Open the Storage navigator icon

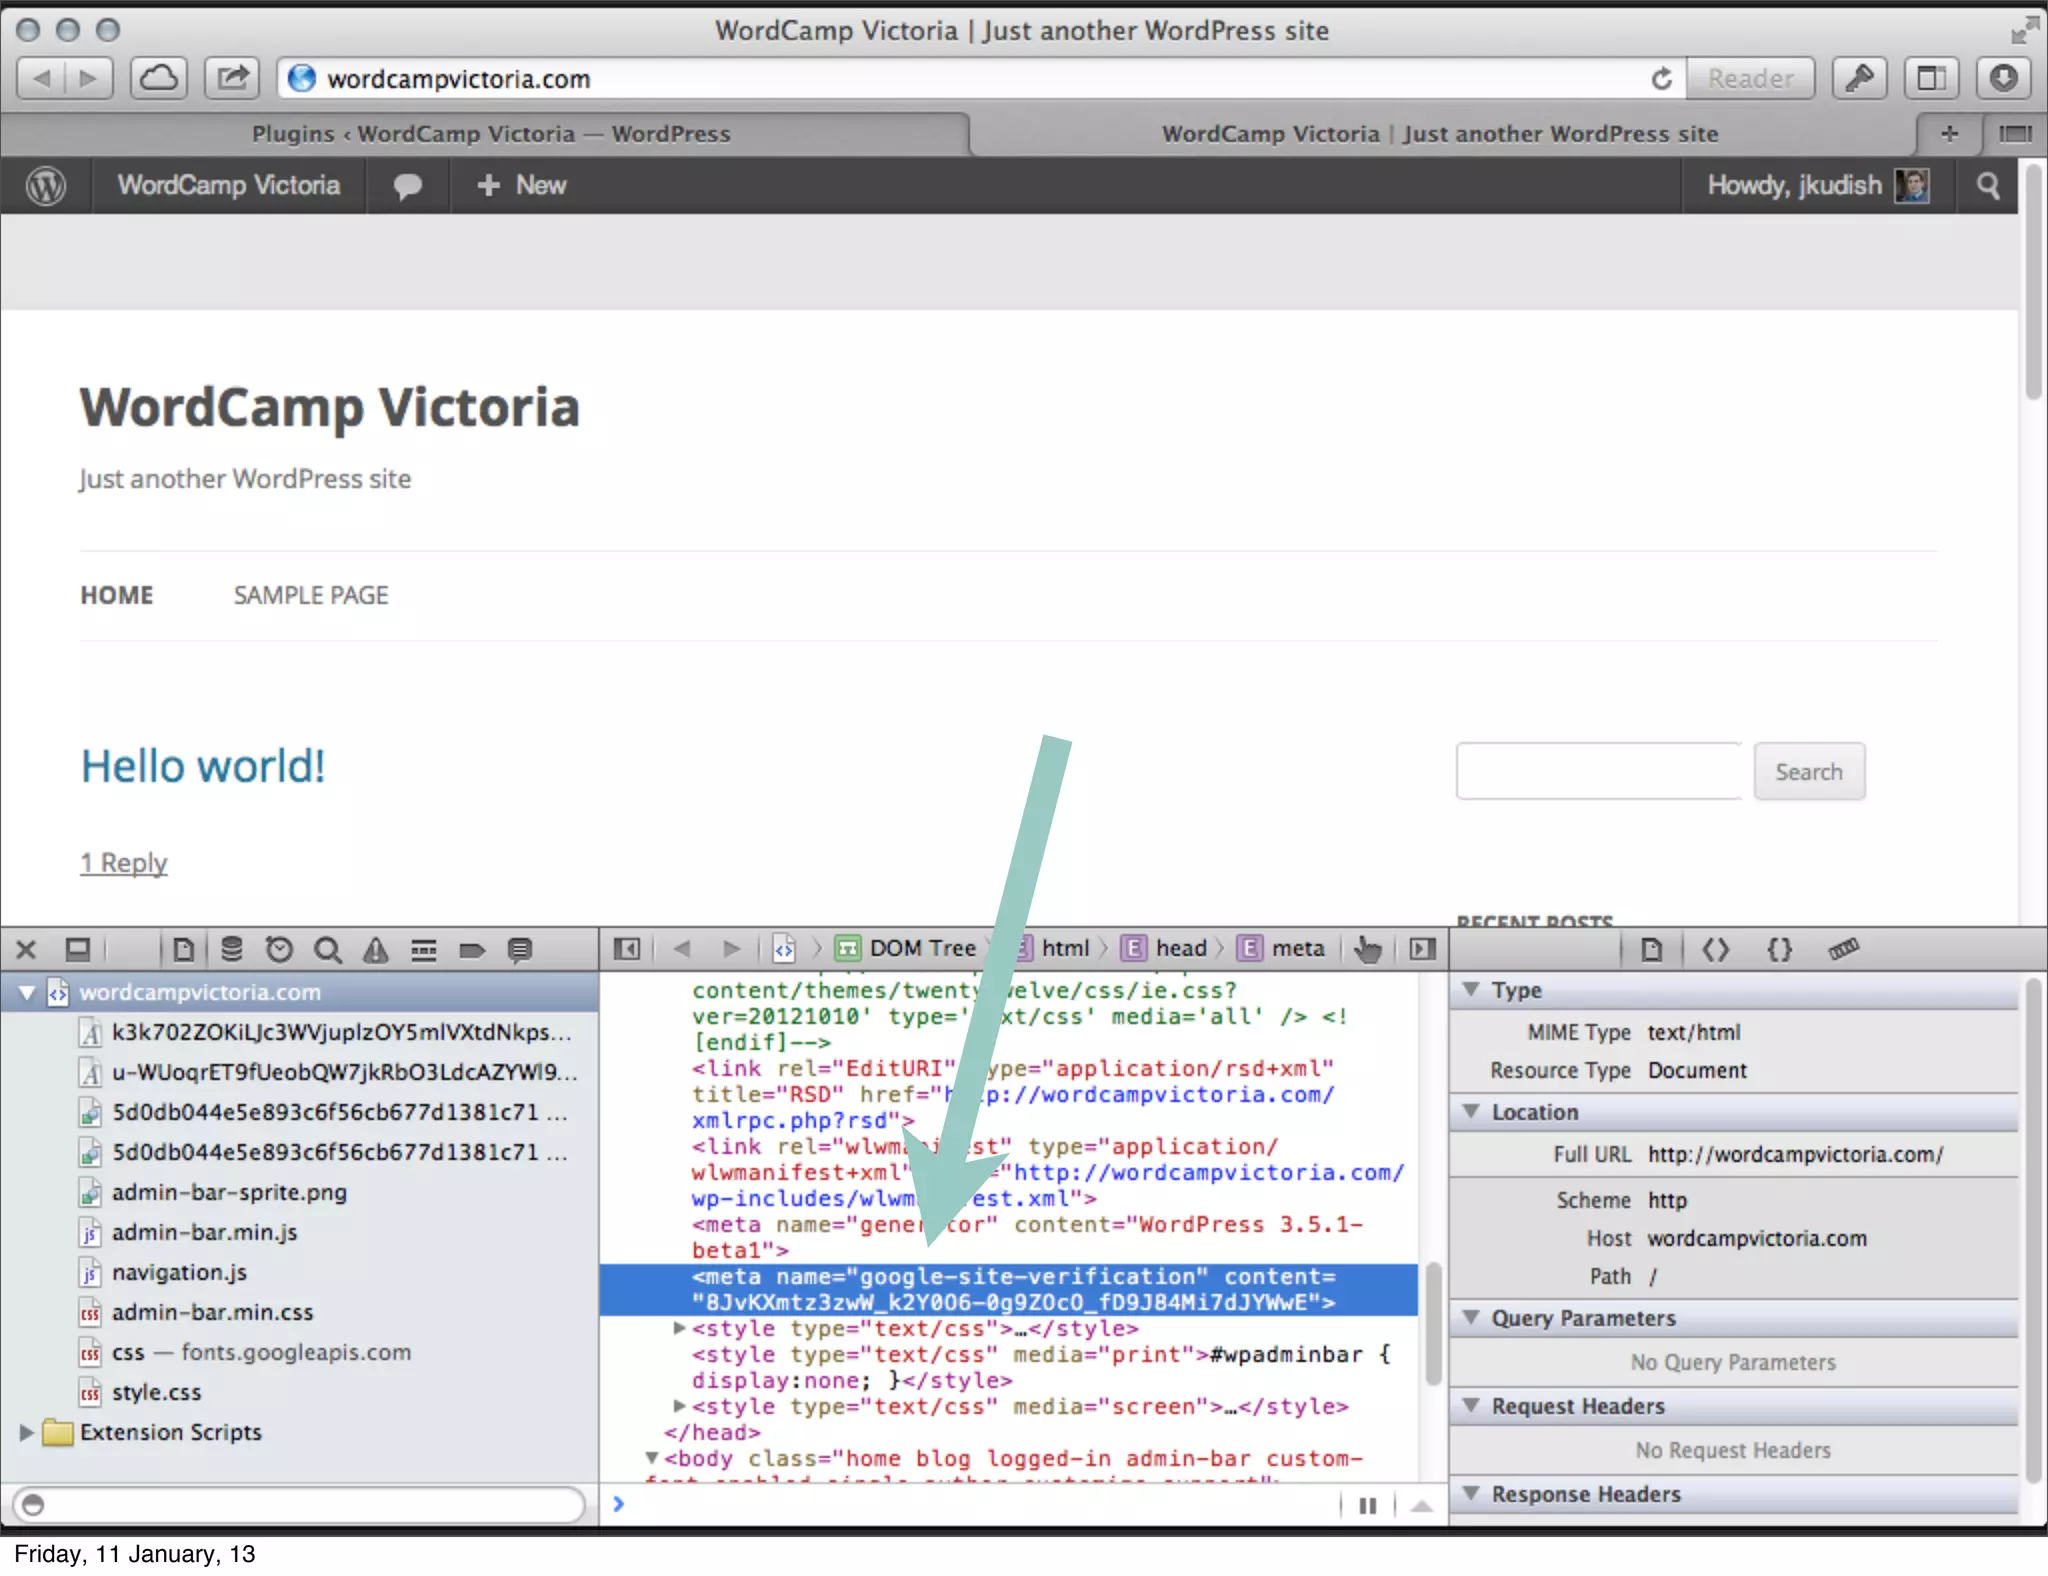[x=231, y=949]
